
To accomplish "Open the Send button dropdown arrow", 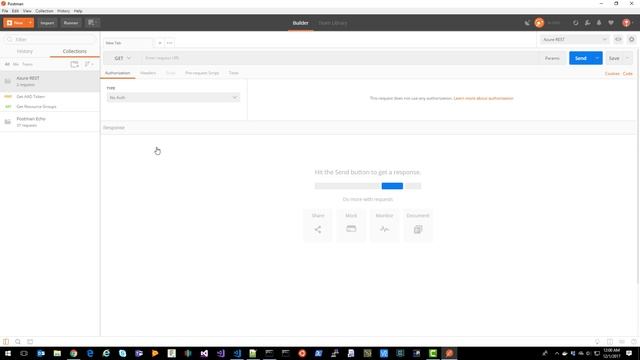I will coord(597,58).
